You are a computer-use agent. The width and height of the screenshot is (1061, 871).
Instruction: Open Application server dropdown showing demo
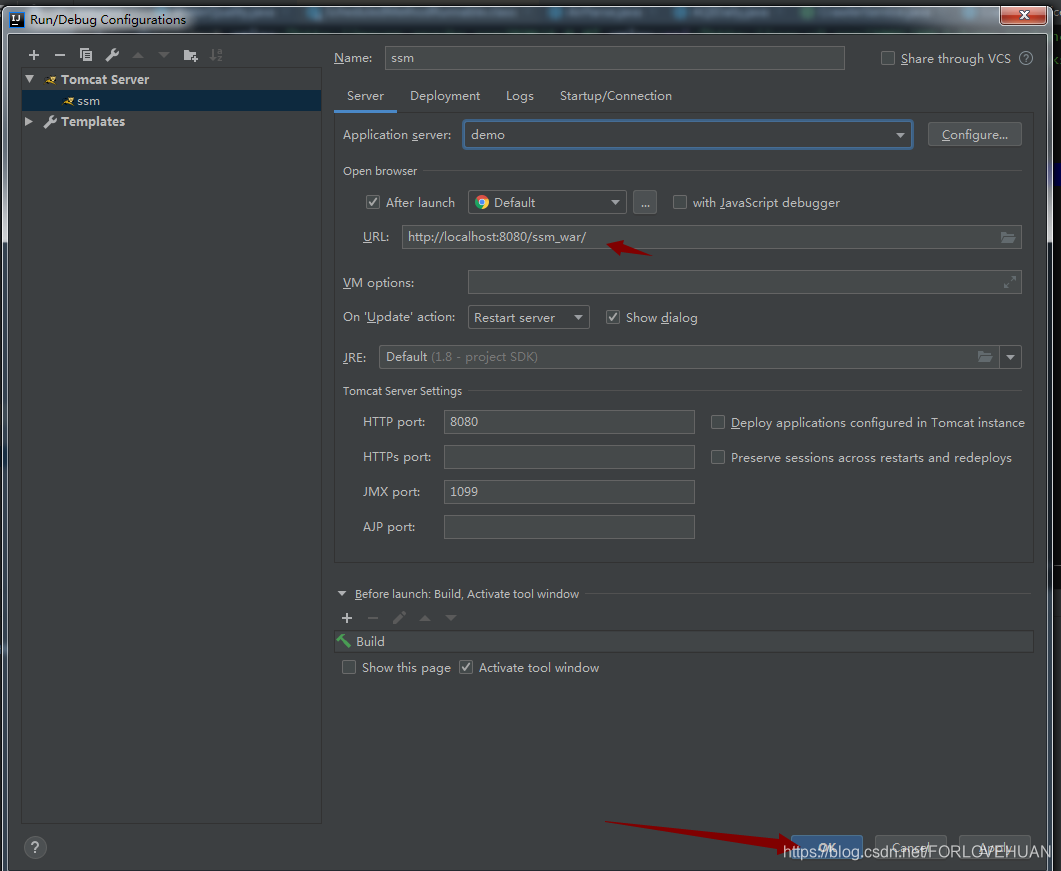point(687,135)
